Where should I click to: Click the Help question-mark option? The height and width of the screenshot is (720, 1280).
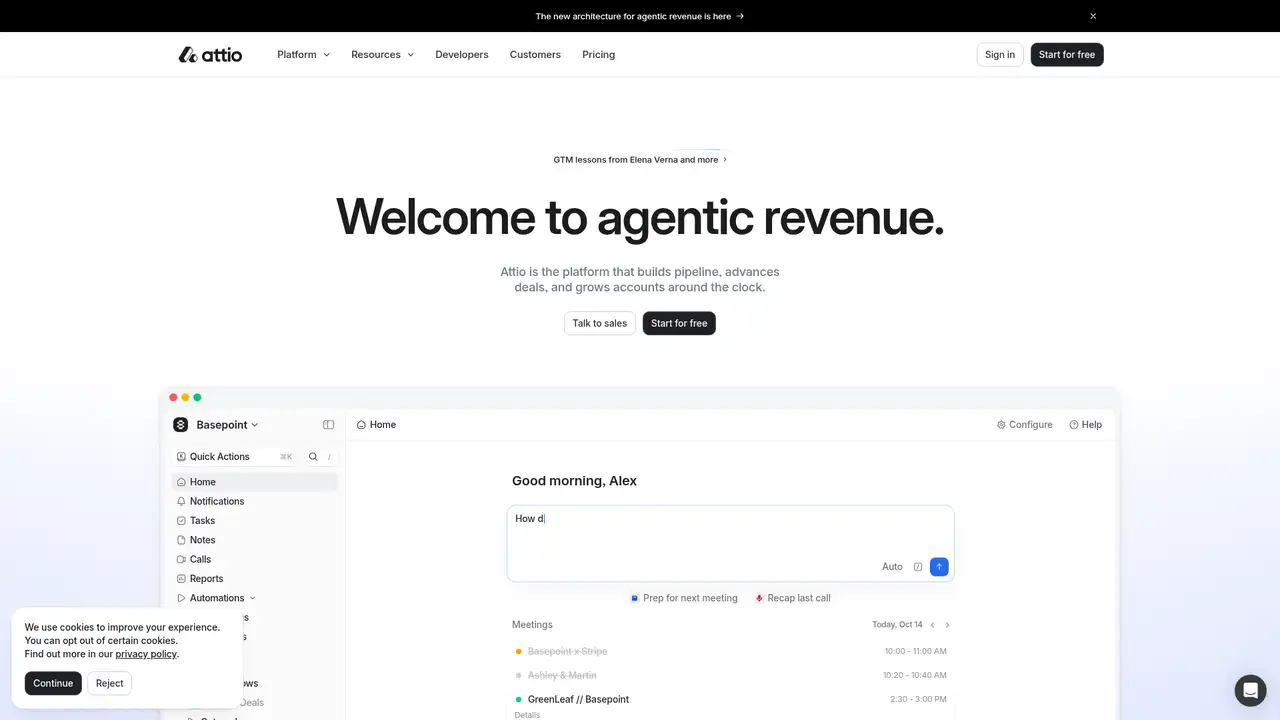click(1086, 425)
